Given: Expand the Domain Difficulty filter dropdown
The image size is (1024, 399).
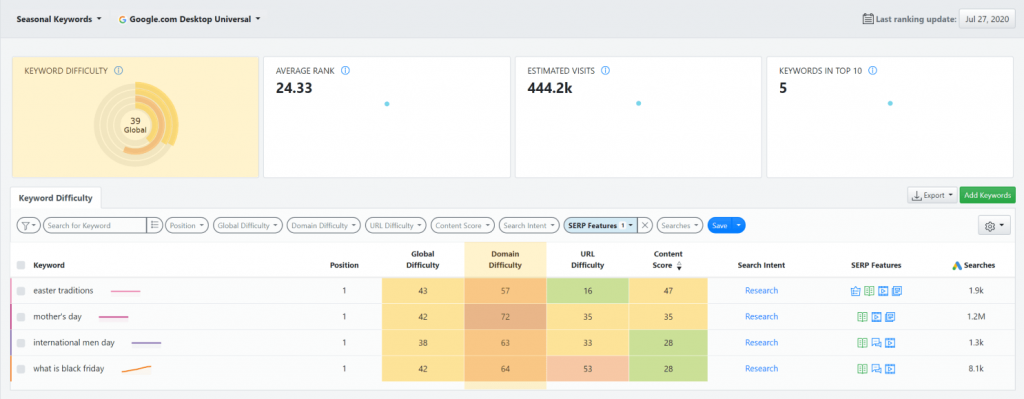Looking at the screenshot, I should (x=323, y=225).
